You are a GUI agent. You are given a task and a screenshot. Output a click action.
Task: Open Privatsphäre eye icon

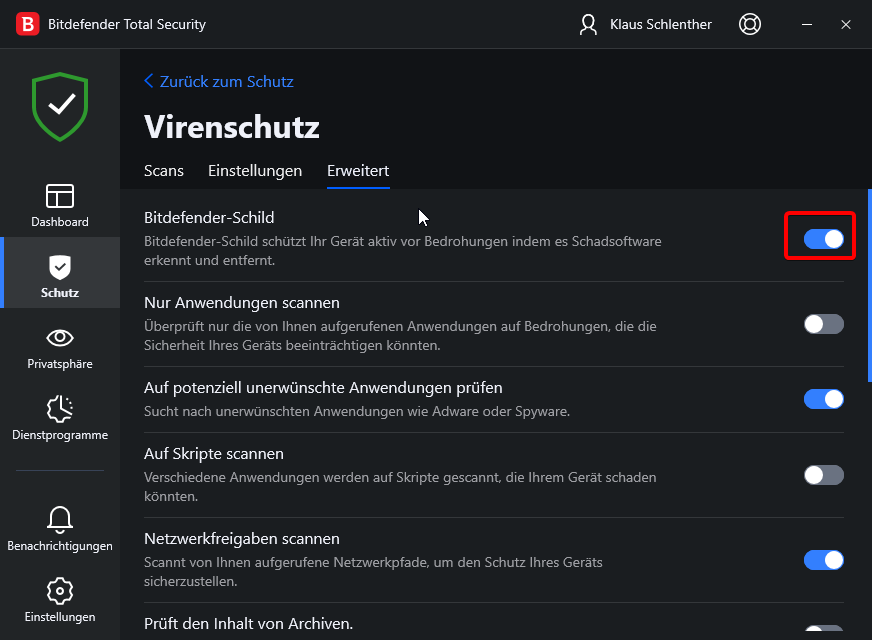click(60, 338)
